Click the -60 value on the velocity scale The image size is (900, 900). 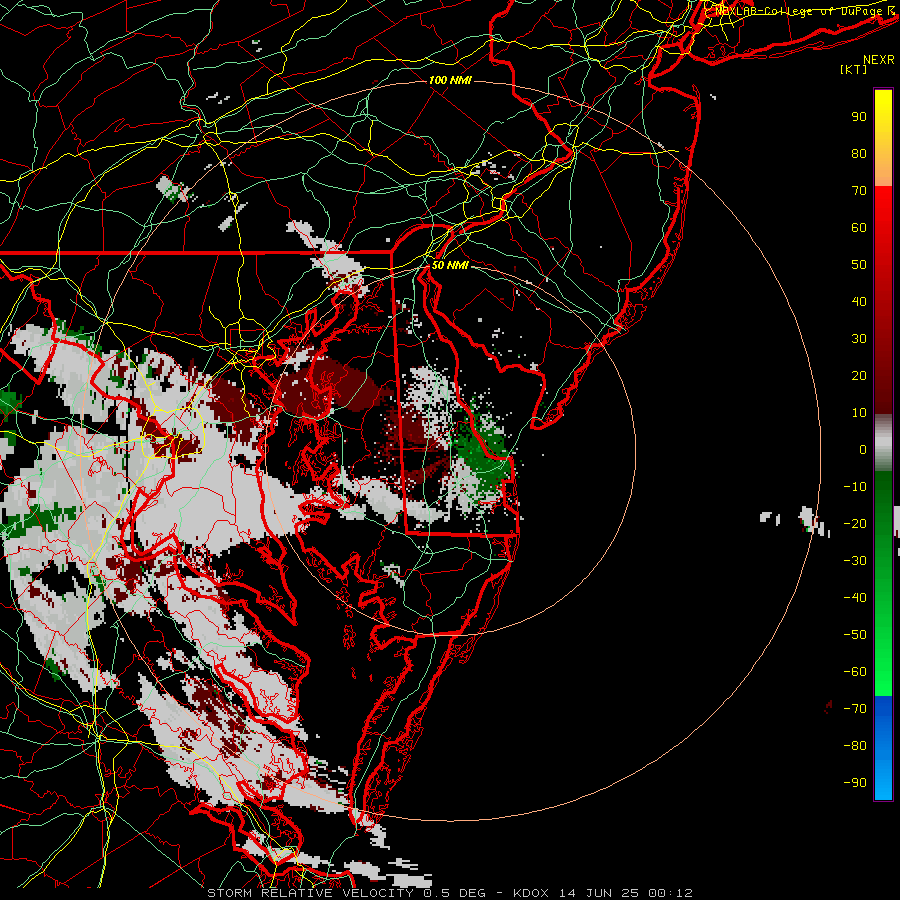coord(855,672)
